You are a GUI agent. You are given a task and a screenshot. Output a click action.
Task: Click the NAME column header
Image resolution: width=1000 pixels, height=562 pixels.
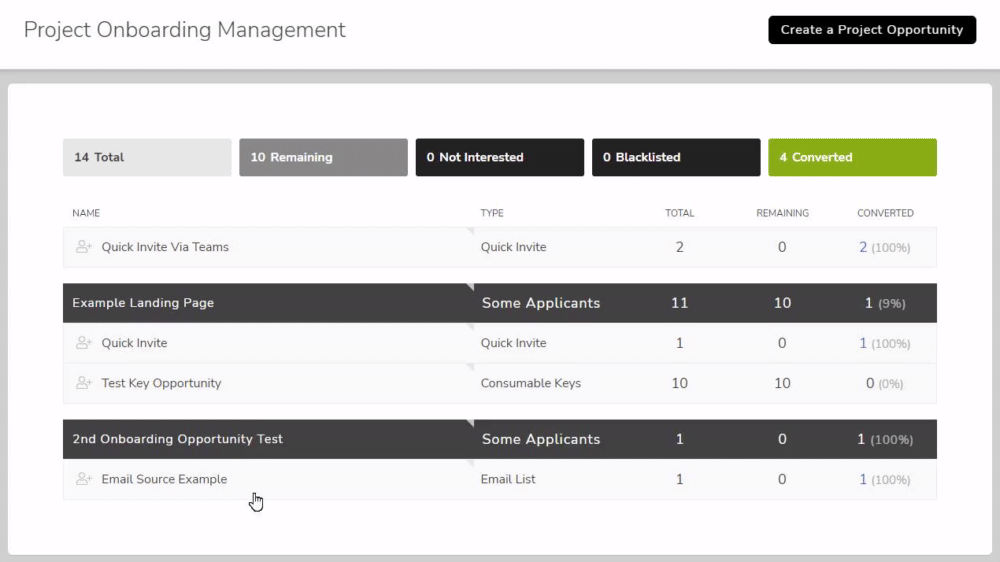coord(86,213)
